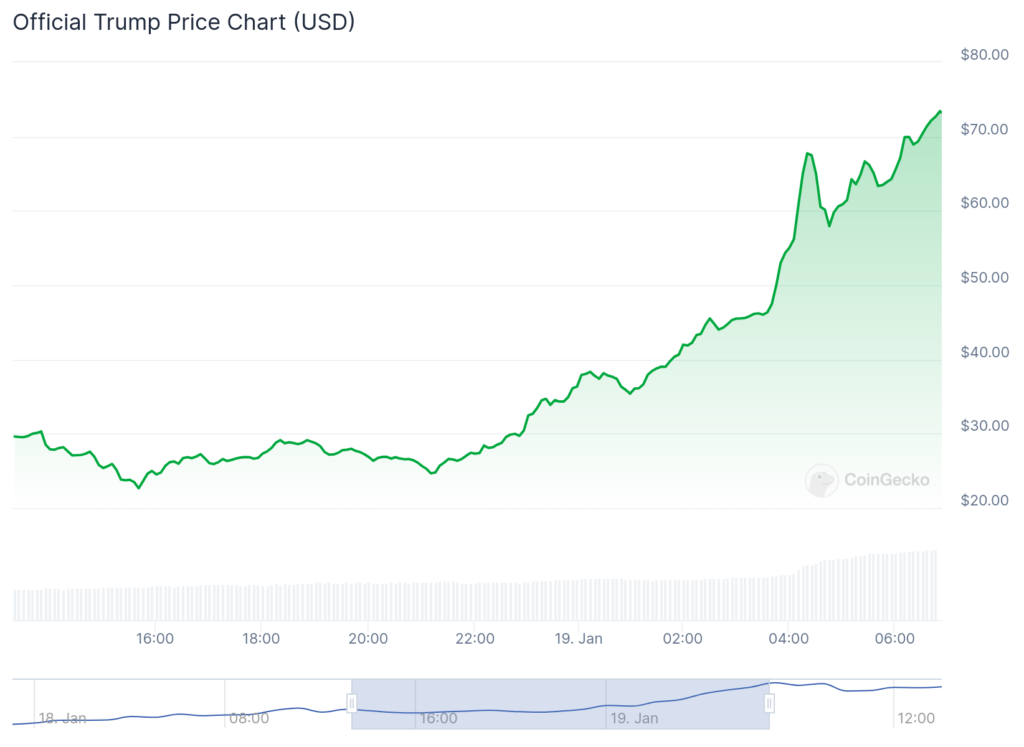The height and width of the screenshot is (747, 1024).
Task: Click the $20.00 y-axis label
Action: coord(984,500)
